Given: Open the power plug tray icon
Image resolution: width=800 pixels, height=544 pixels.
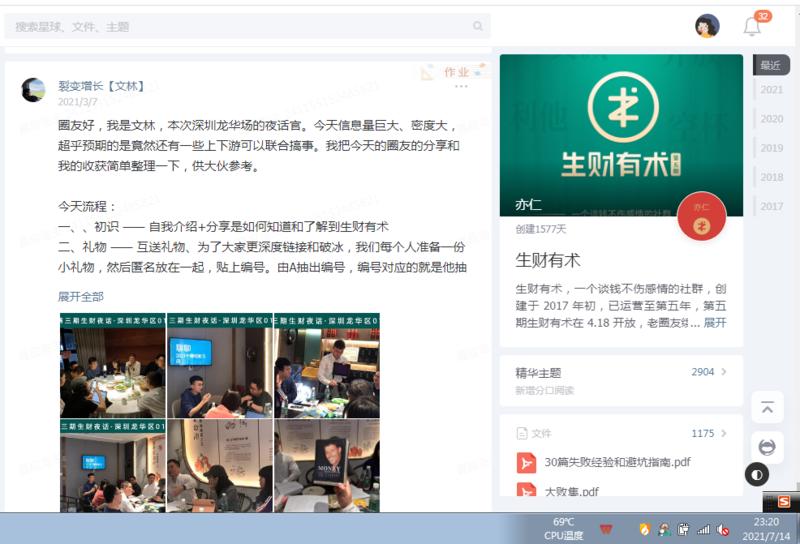Looking at the screenshot, I should 683,530.
